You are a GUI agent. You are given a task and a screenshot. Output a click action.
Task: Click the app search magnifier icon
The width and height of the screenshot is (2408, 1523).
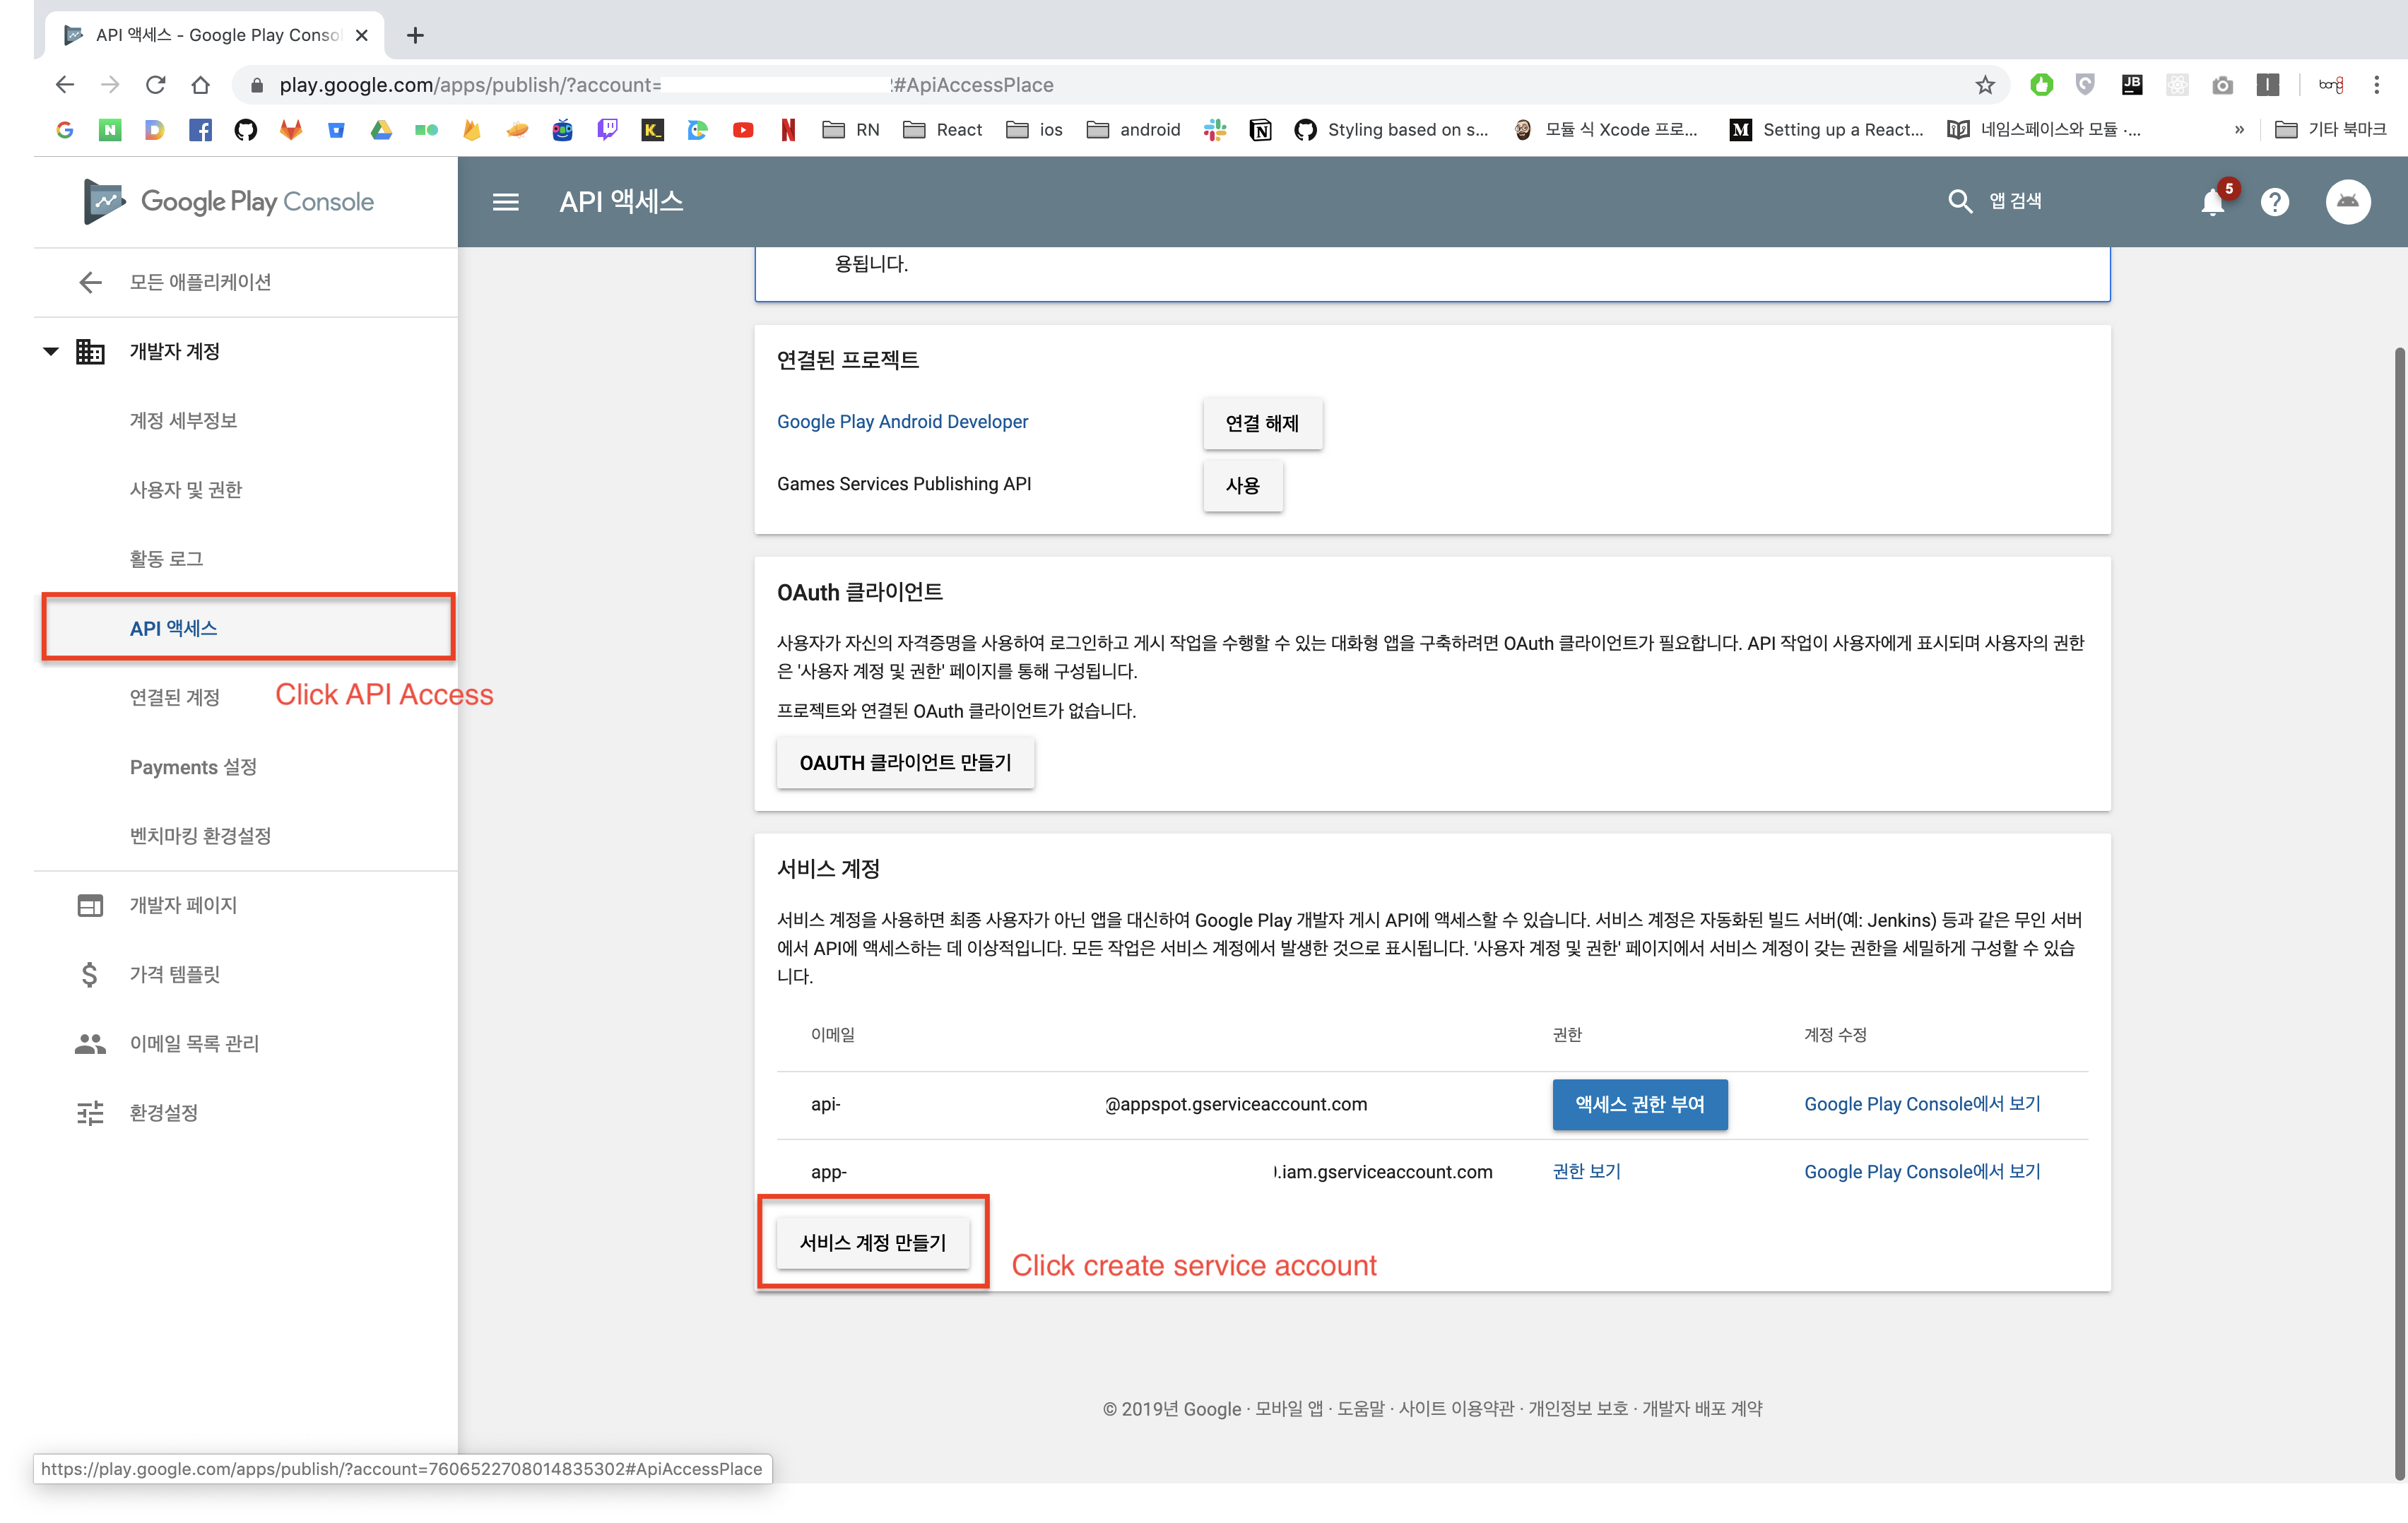pyautogui.click(x=1959, y=202)
